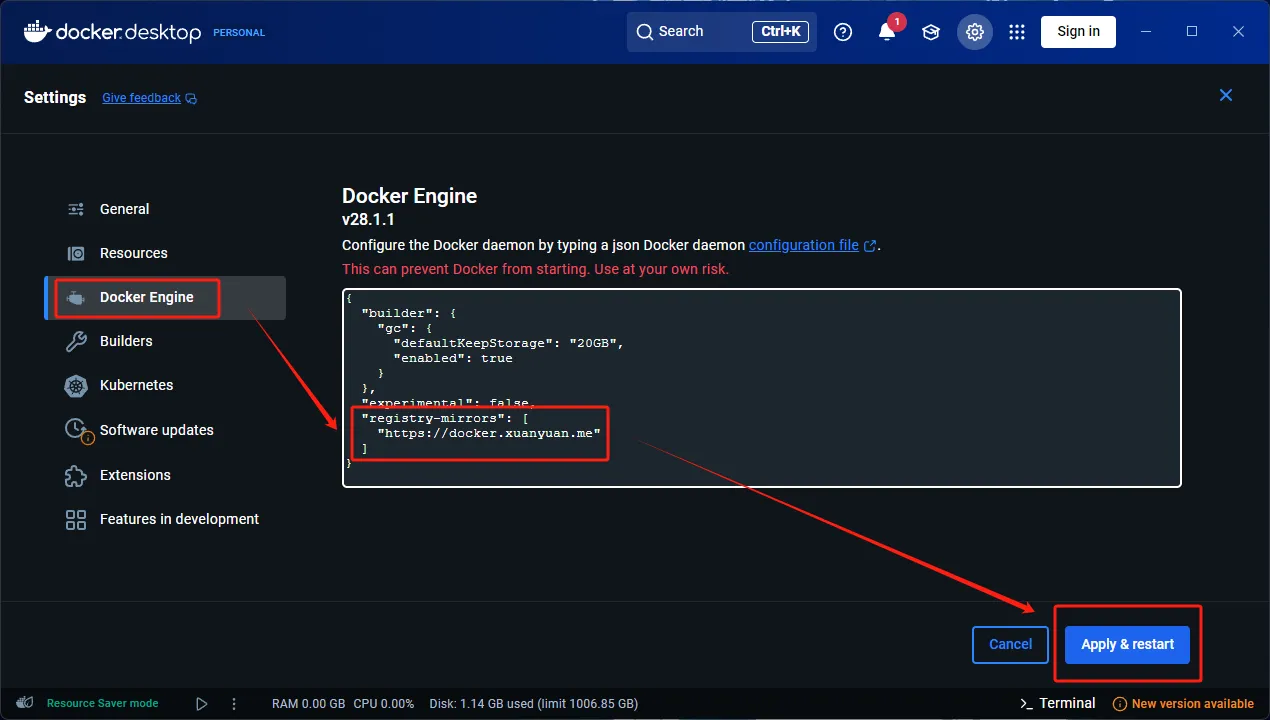Open the notifications bell icon
Screen dimensions: 1270x720
pos(887,32)
